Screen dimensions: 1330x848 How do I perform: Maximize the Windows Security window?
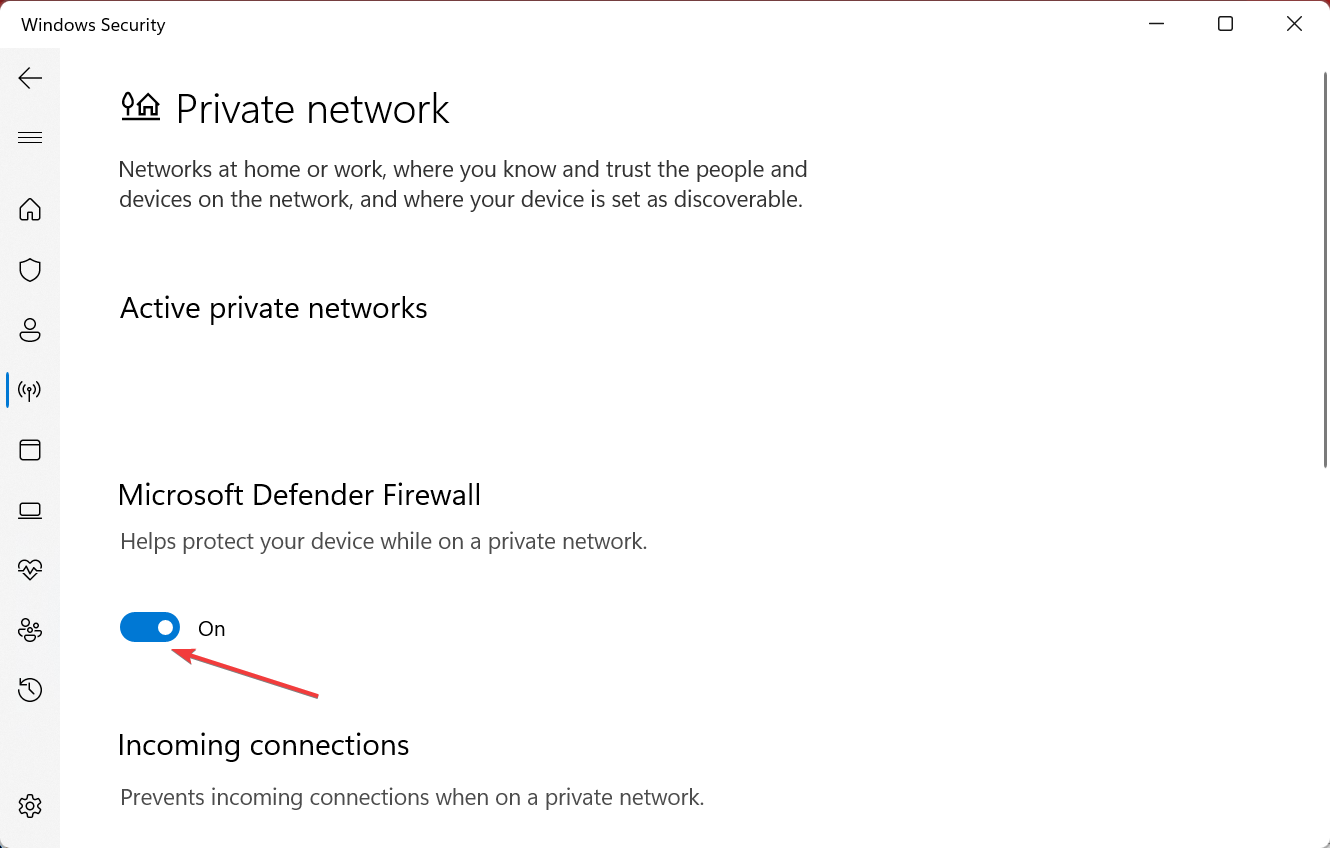tap(1225, 24)
